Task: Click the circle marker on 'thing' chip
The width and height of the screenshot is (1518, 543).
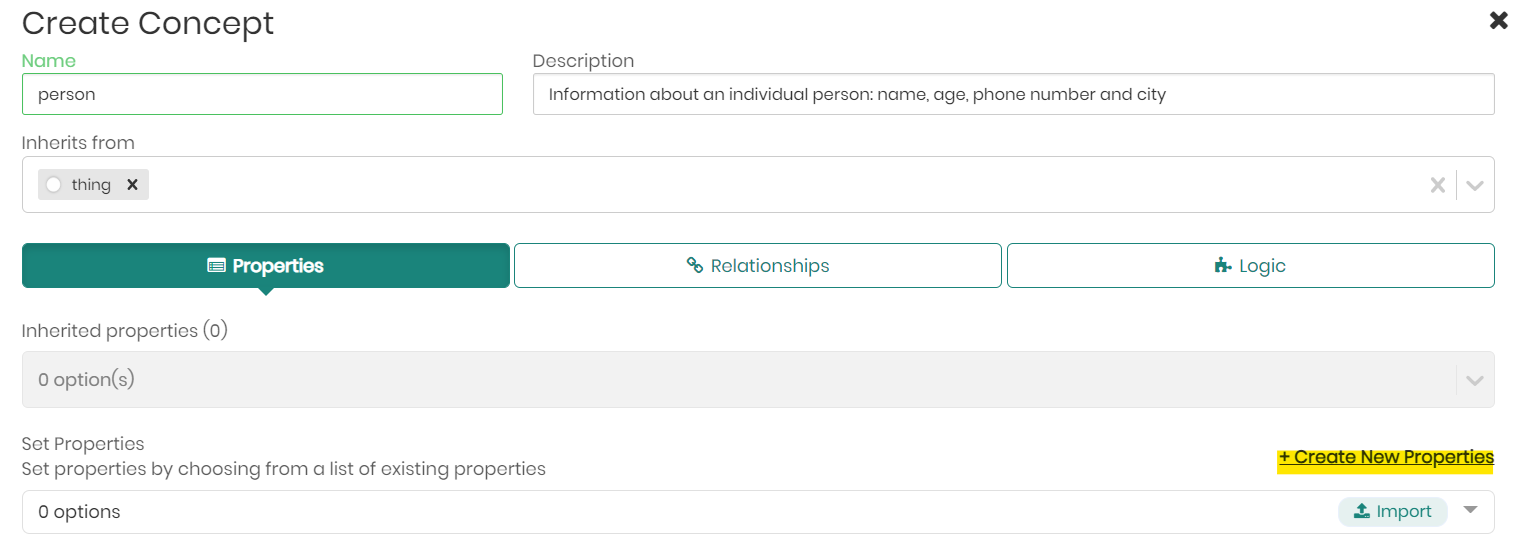Action: 54,185
